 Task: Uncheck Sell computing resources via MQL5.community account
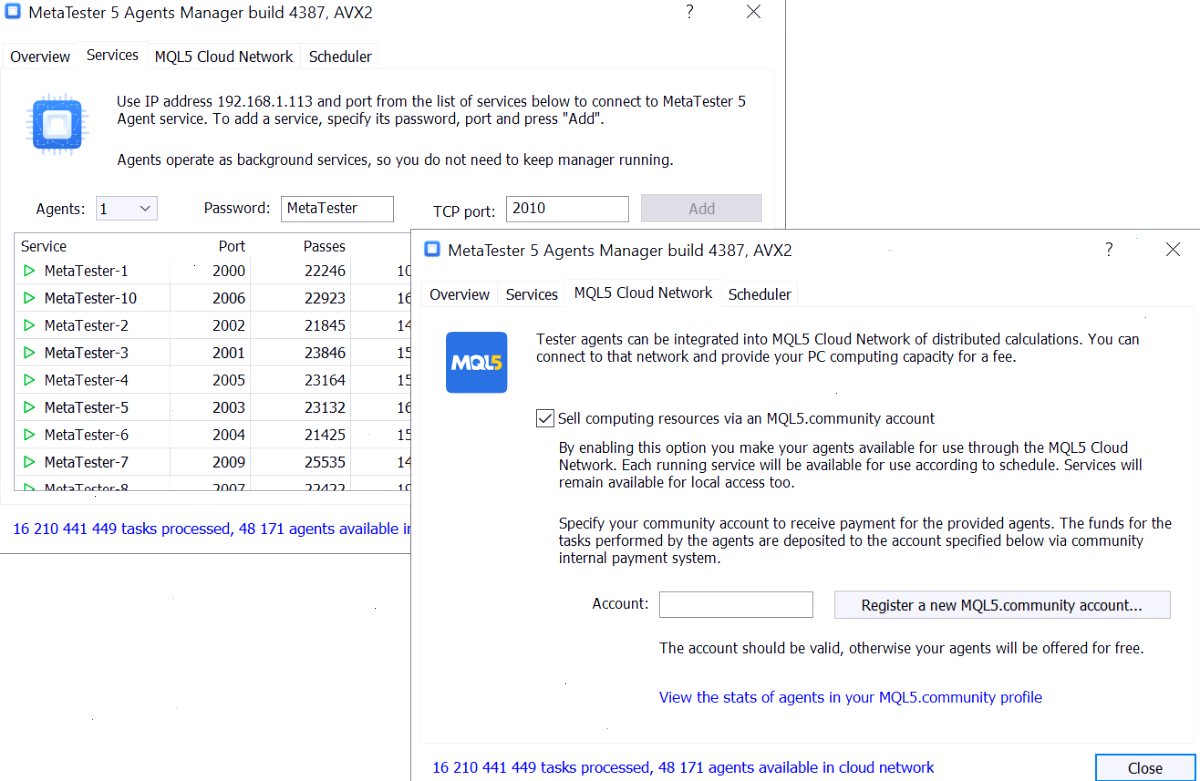545,419
